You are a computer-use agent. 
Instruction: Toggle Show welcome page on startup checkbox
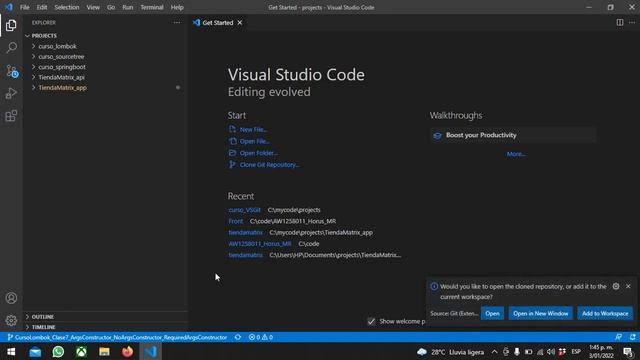pos(371,321)
